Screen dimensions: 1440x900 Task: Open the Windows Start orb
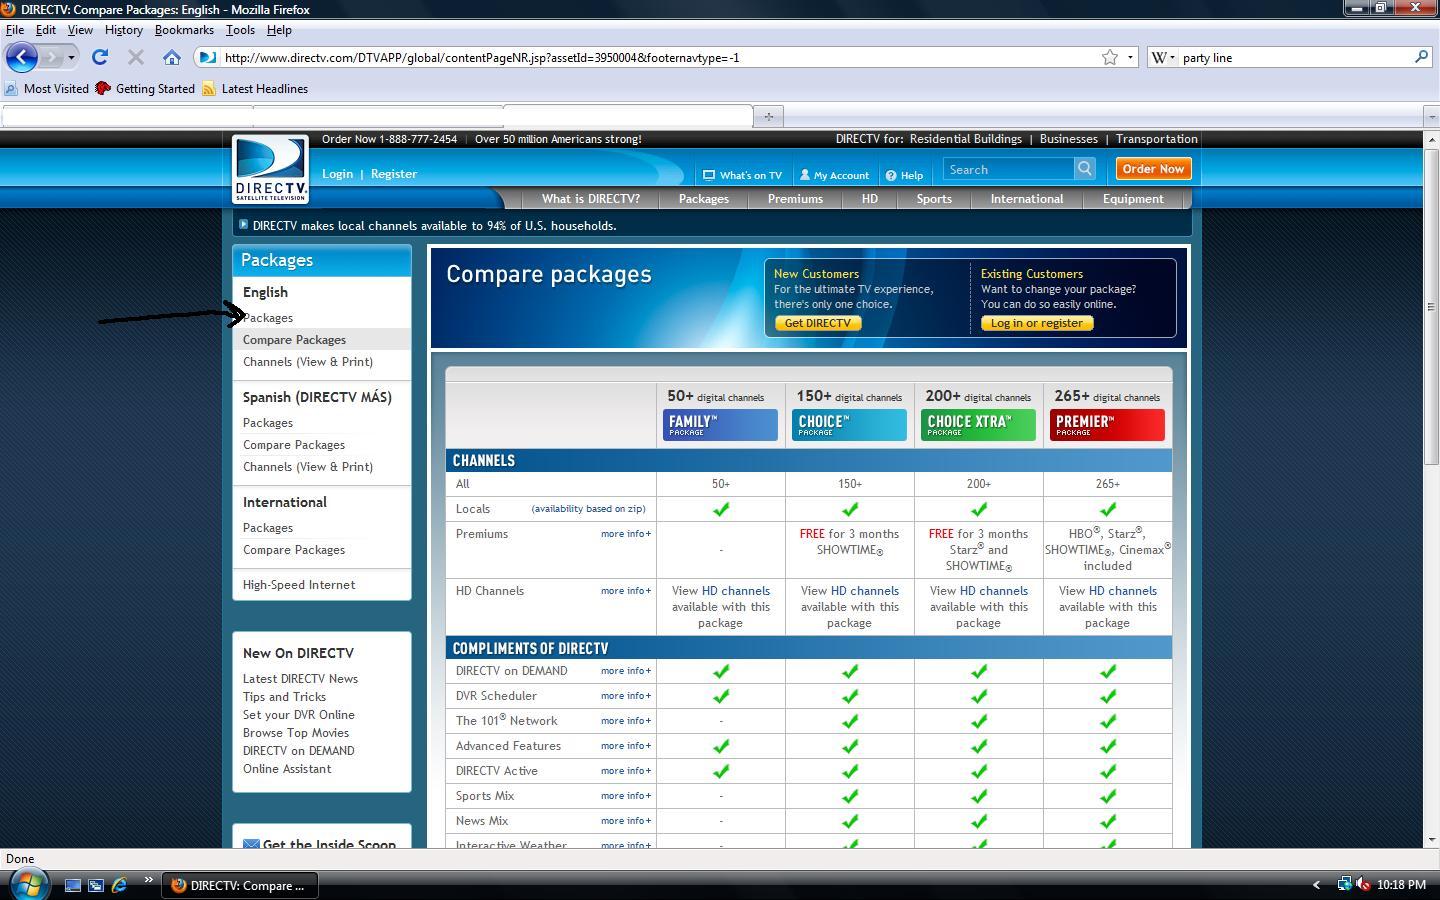(28, 884)
